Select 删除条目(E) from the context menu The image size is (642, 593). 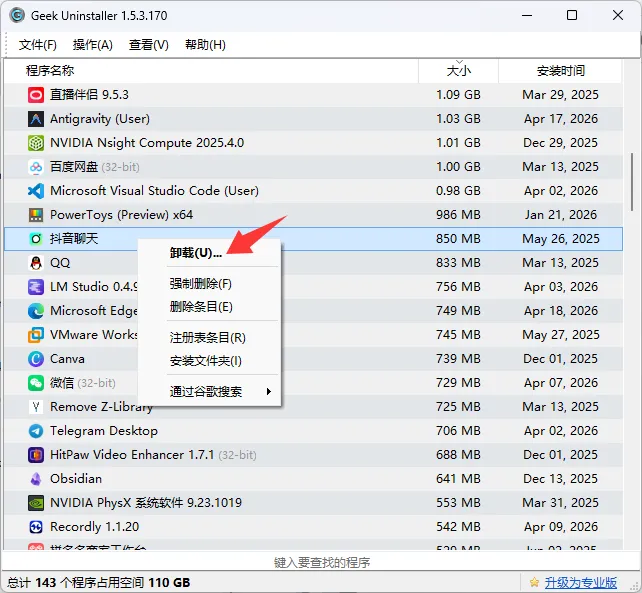(x=210, y=307)
